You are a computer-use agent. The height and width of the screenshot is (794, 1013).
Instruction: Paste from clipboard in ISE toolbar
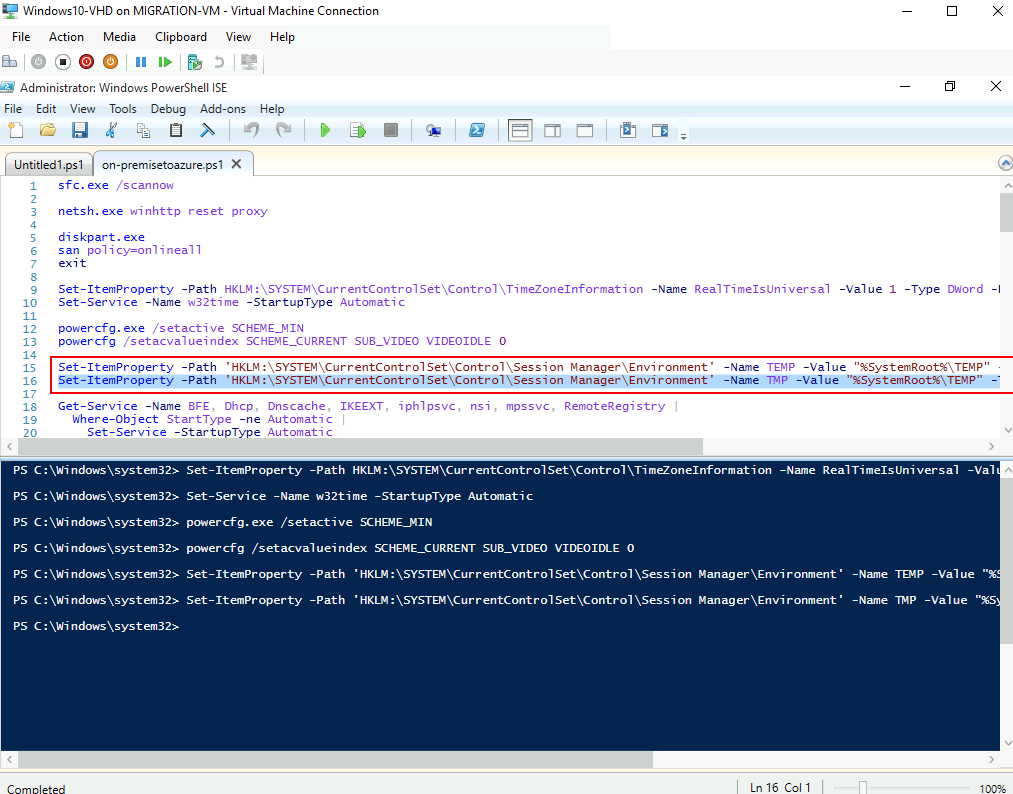click(x=175, y=131)
